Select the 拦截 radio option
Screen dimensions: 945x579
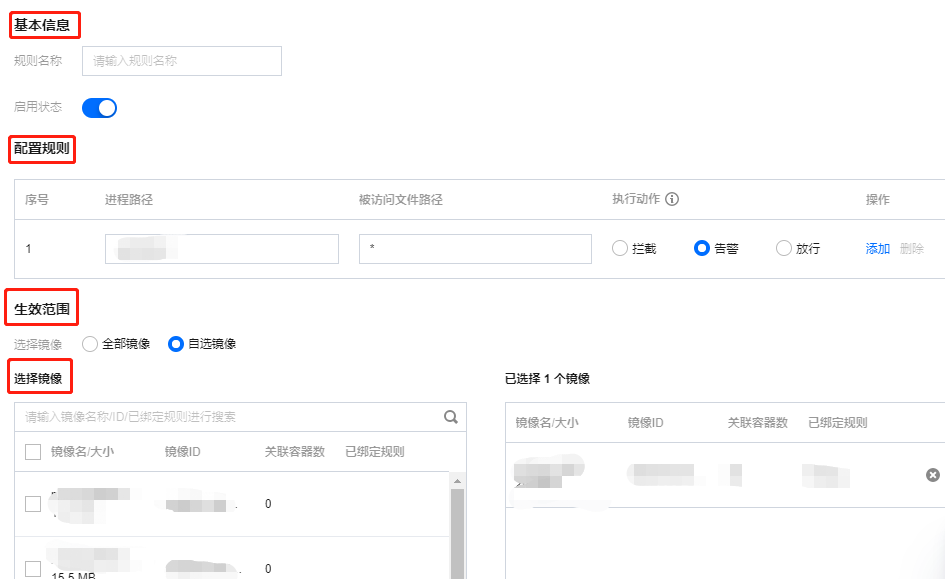tap(620, 249)
